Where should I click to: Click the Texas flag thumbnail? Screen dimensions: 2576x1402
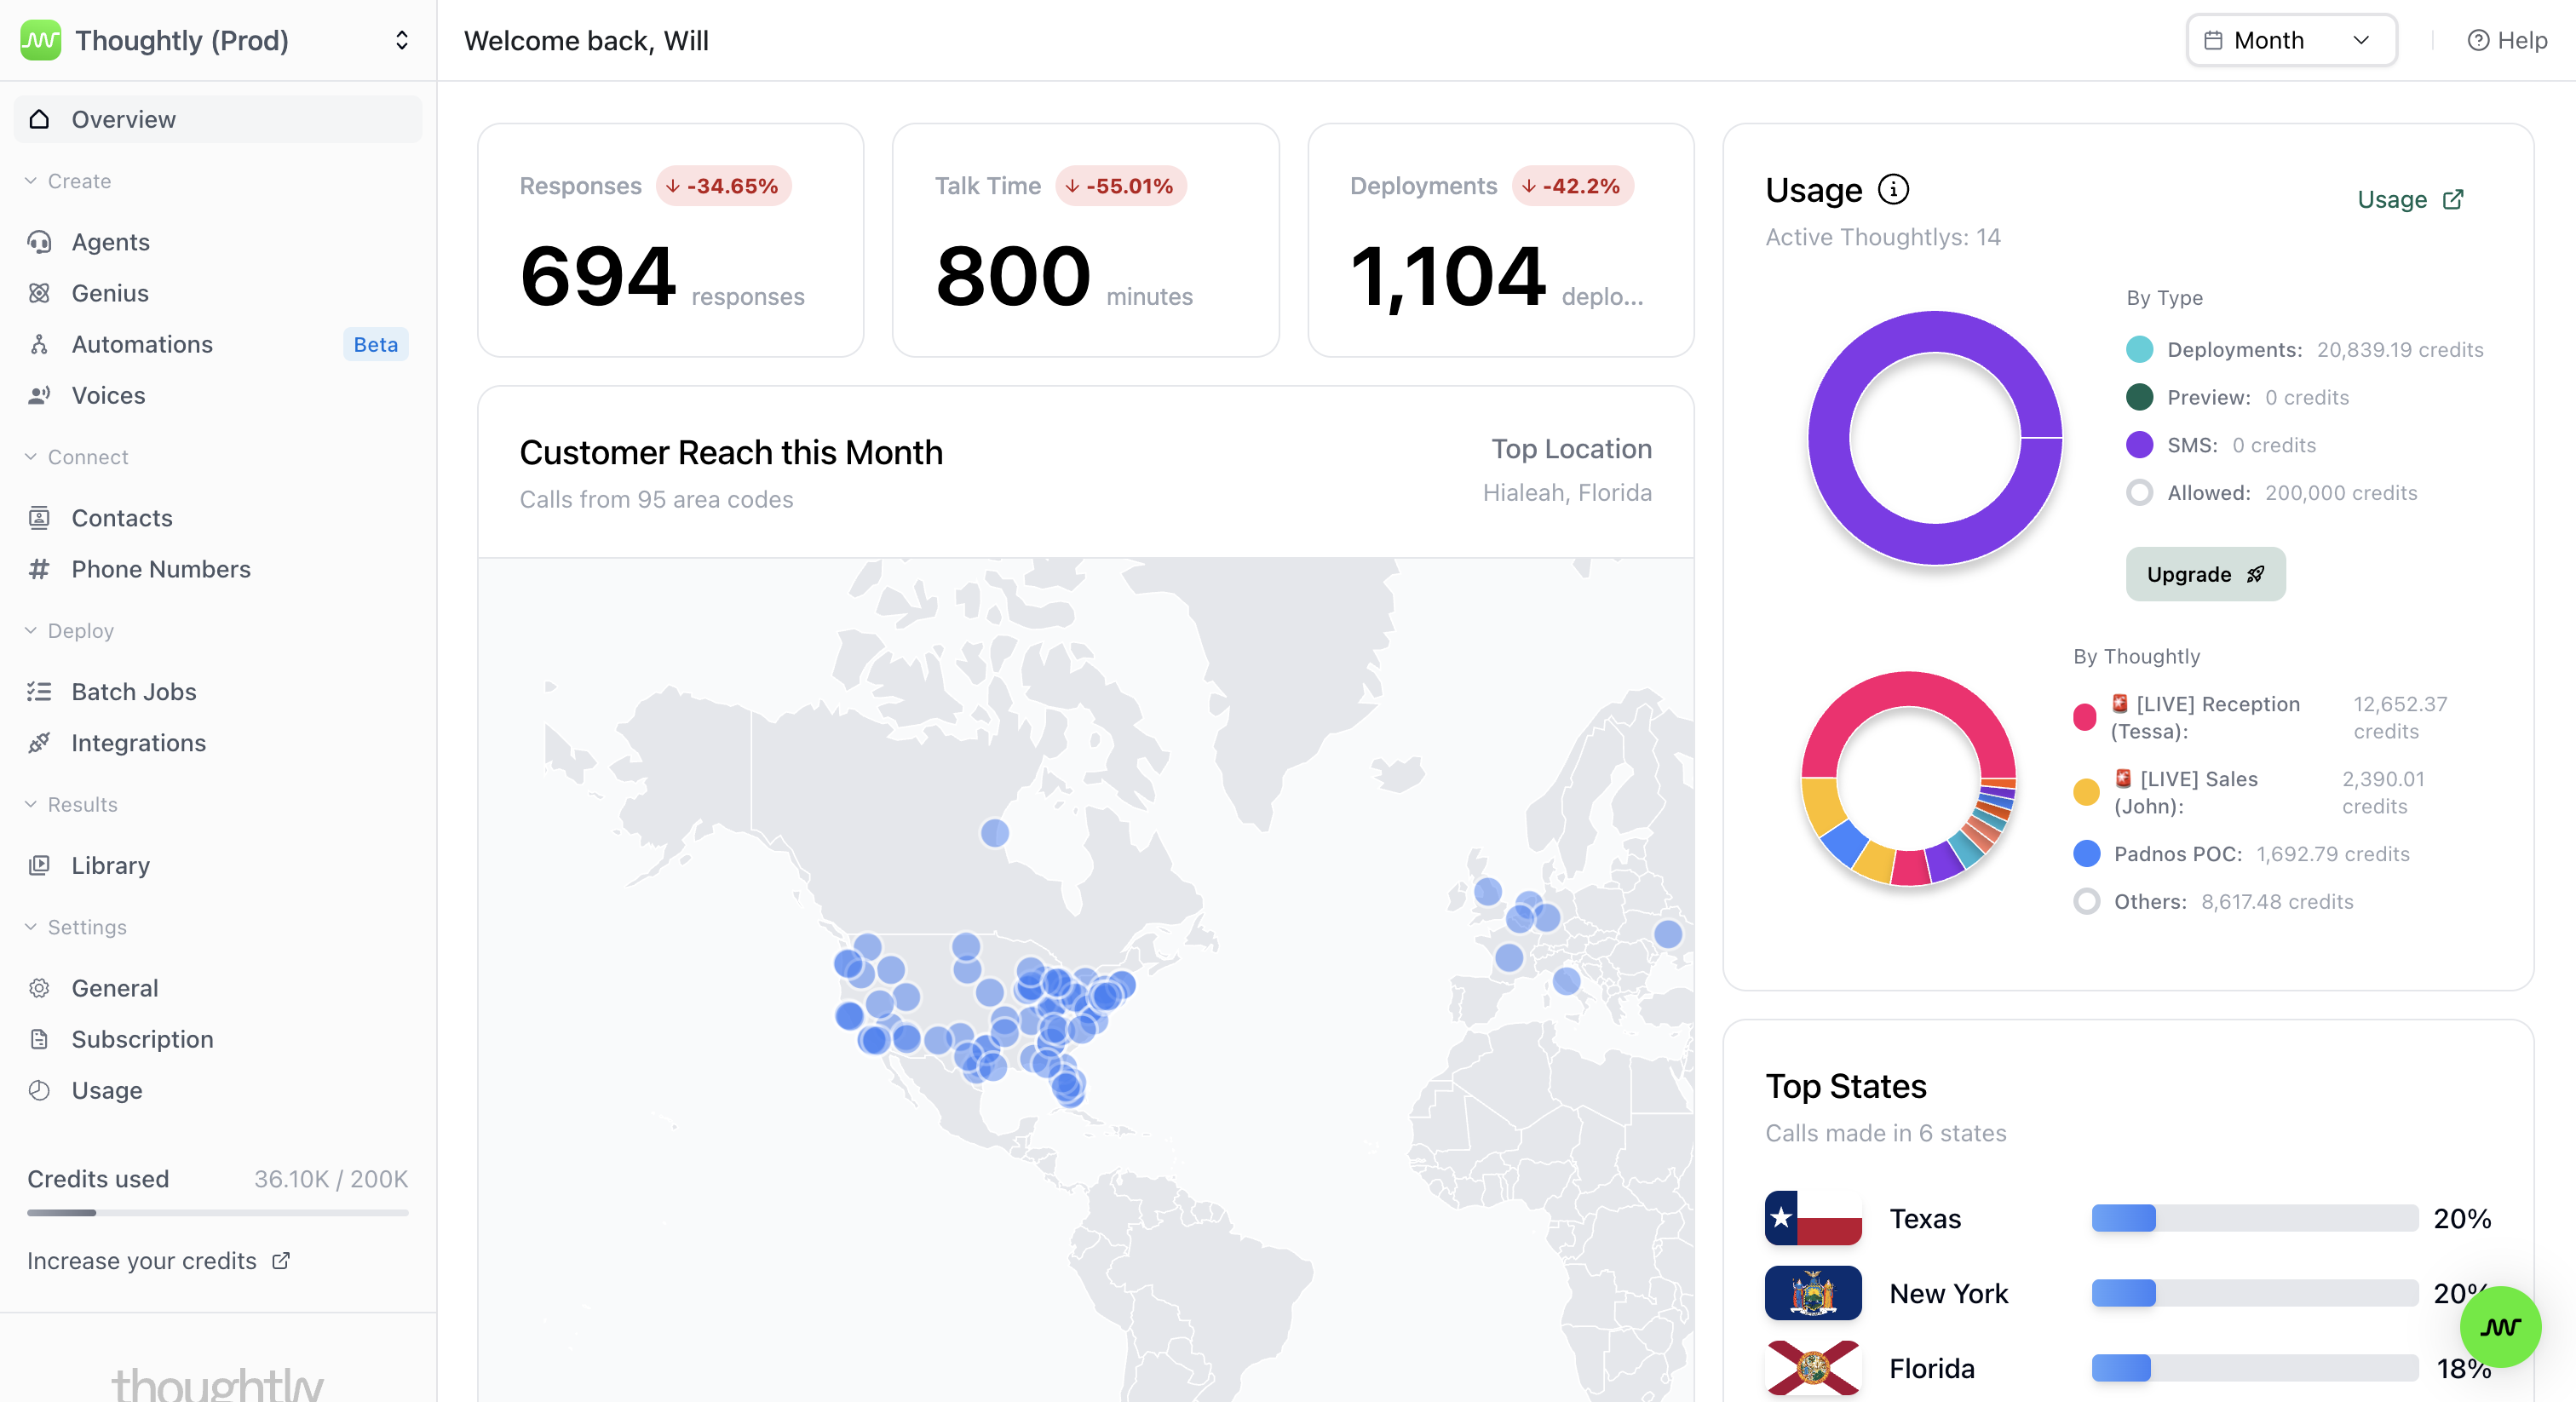click(1813, 1218)
